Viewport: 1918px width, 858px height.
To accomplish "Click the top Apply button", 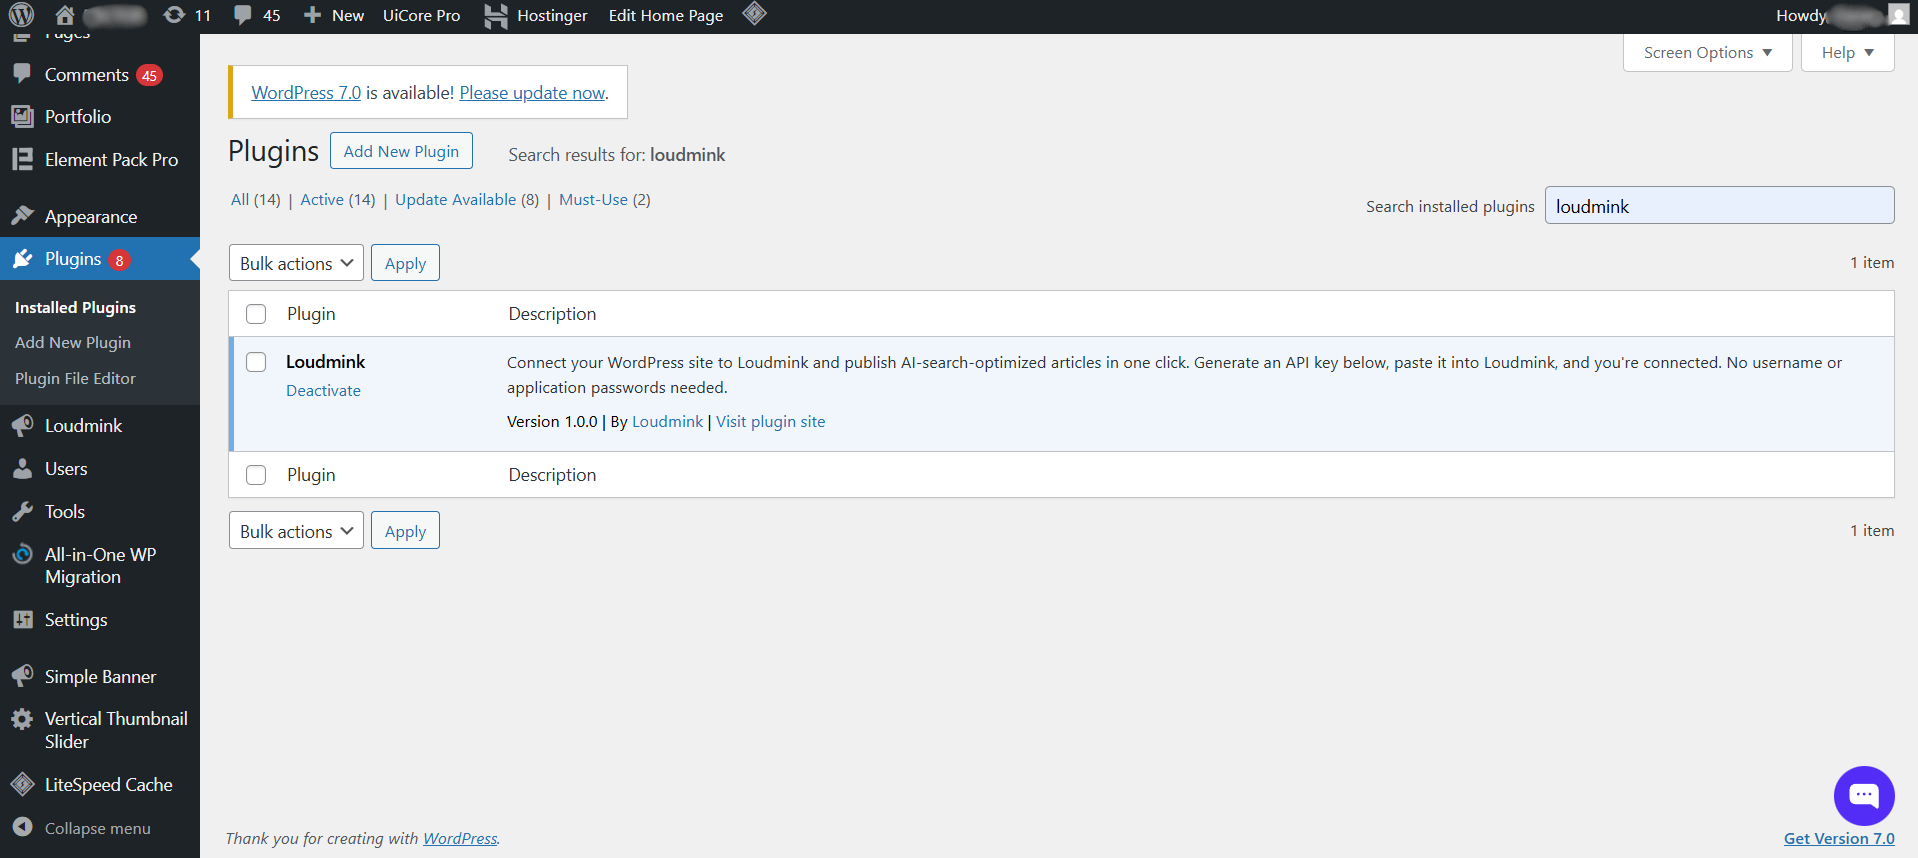I will 405,263.
